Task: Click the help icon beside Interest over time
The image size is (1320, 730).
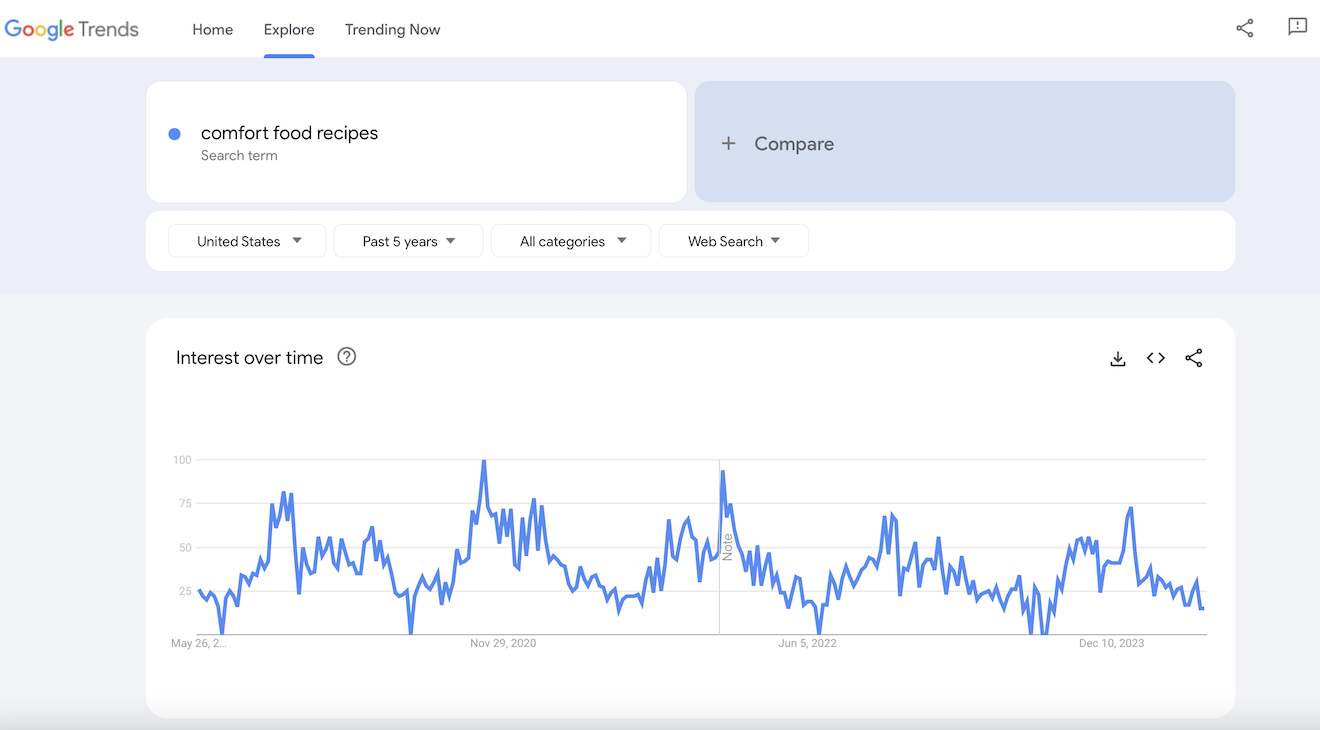Action: (347, 357)
